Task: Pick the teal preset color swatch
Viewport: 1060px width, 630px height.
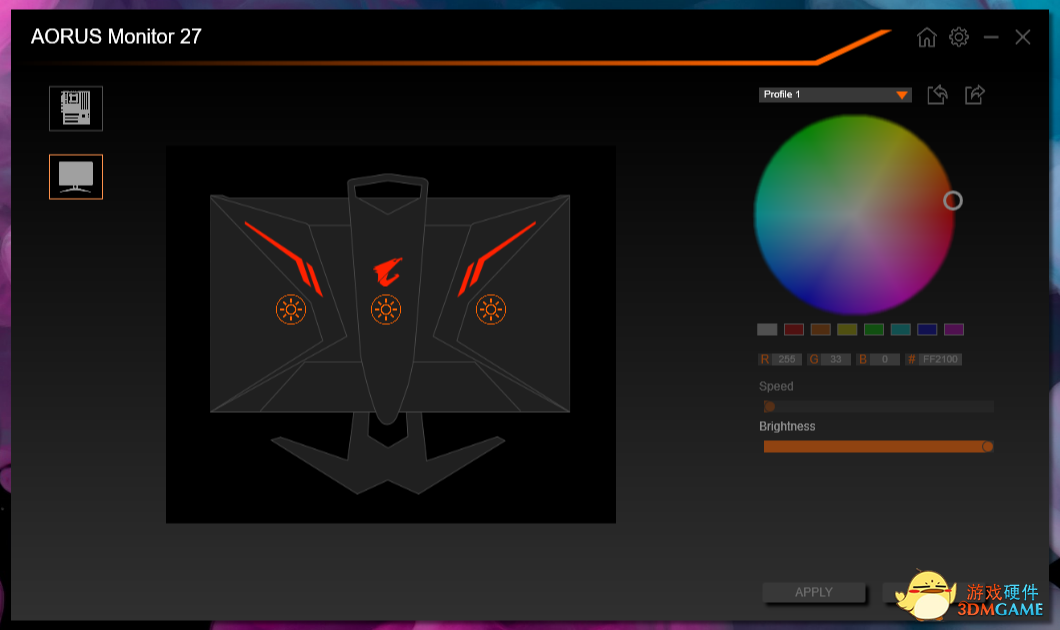Action: pyautogui.click(x=900, y=330)
